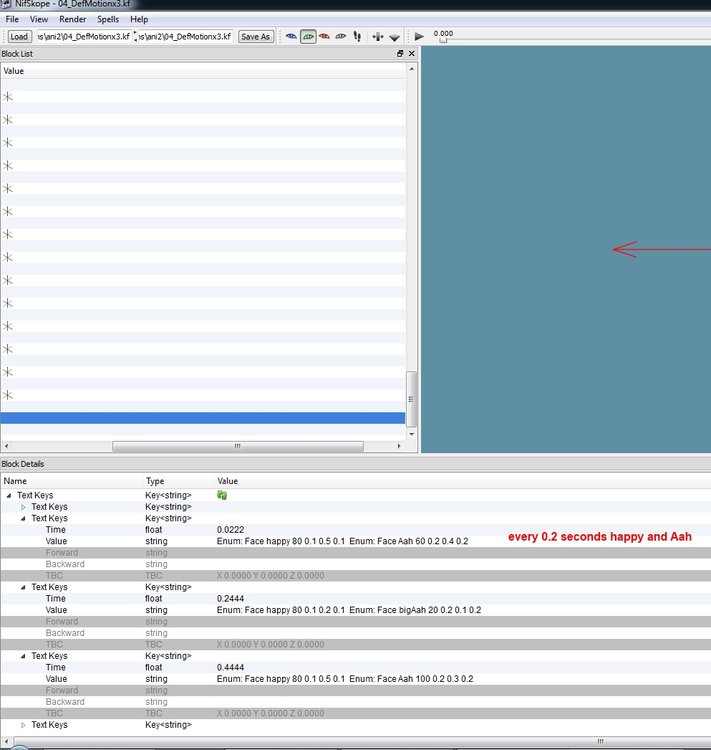The width and height of the screenshot is (711, 750).
Task: Collapse the Text Keys entry with time 0.2444
Action: coord(23,587)
